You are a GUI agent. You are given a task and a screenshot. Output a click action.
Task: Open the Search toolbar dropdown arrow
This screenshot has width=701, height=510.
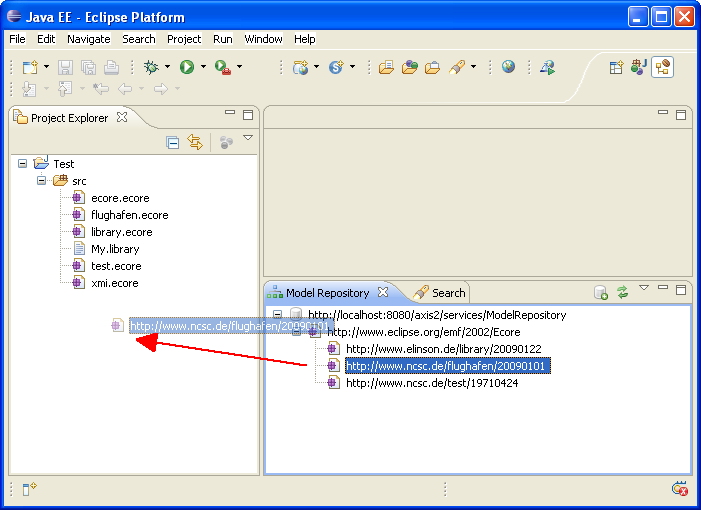pos(473,67)
